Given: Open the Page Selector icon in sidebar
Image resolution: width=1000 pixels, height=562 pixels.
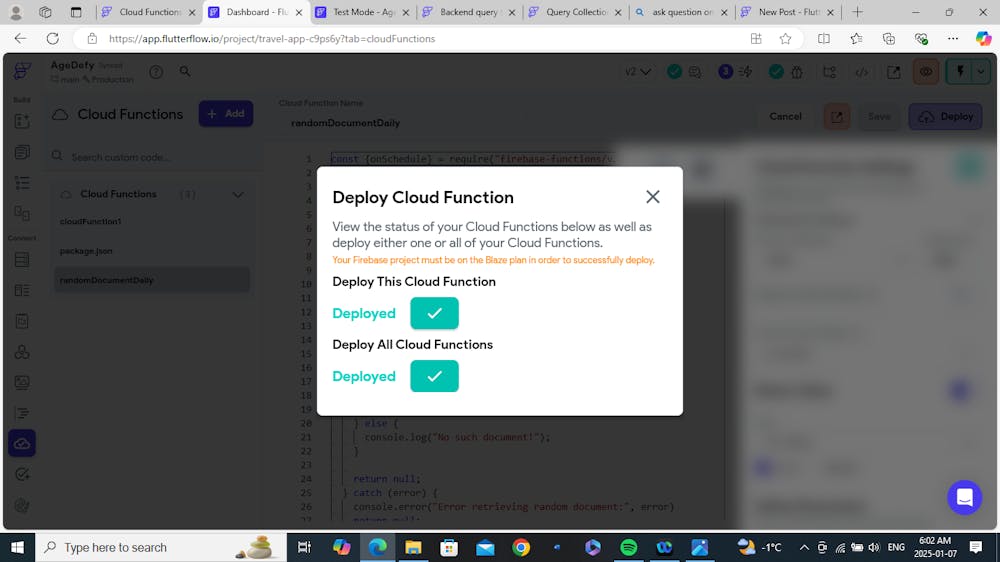Looking at the screenshot, I should coord(22,152).
